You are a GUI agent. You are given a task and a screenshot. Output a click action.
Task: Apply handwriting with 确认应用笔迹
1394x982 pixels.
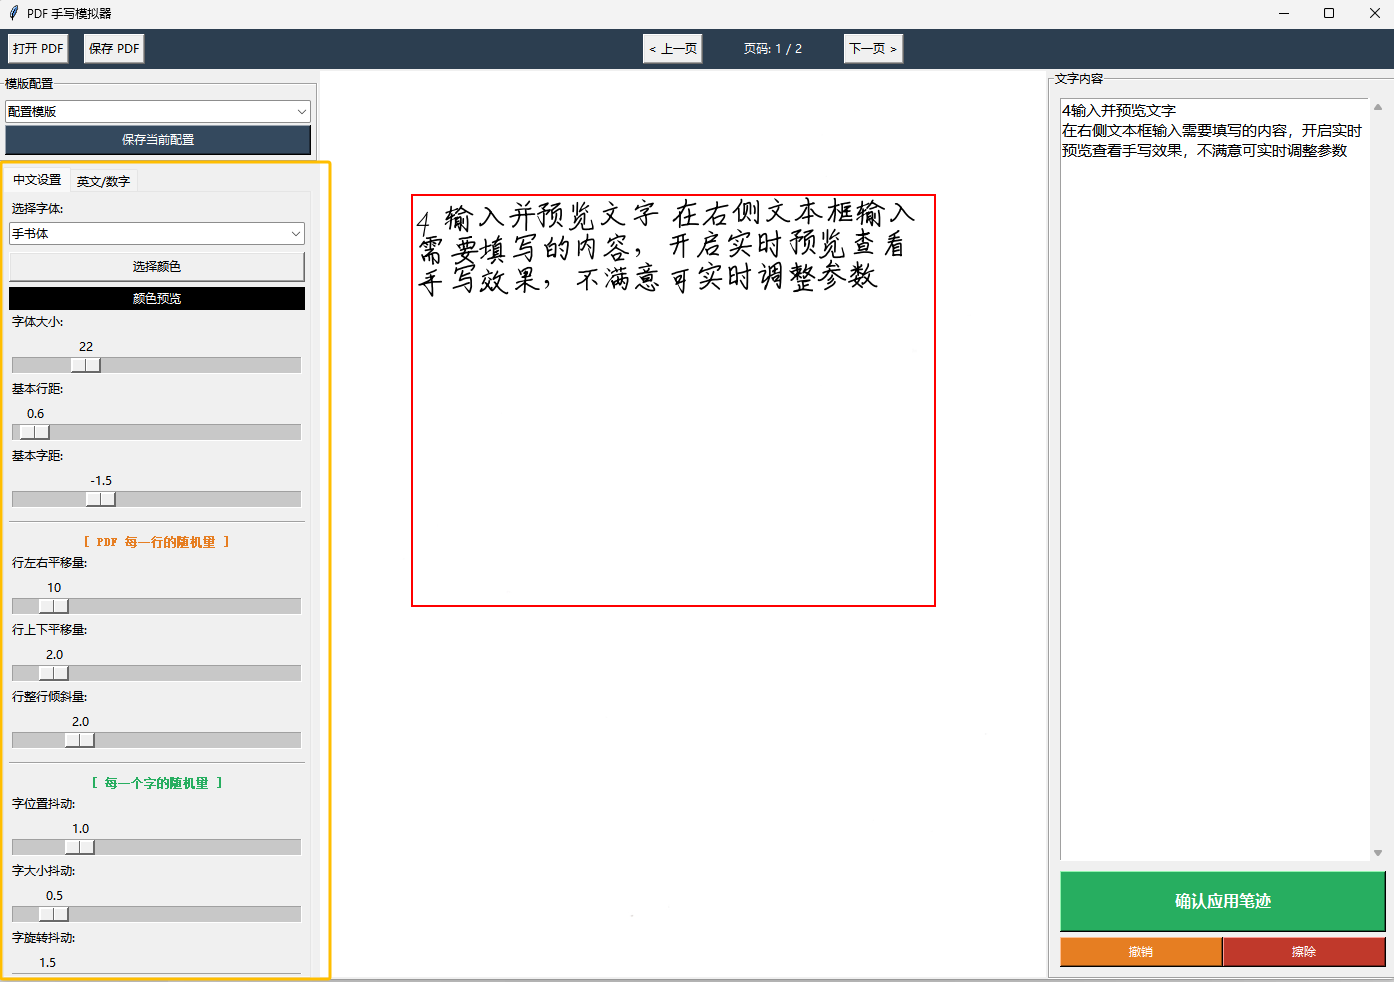pyautogui.click(x=1221, y=901)
